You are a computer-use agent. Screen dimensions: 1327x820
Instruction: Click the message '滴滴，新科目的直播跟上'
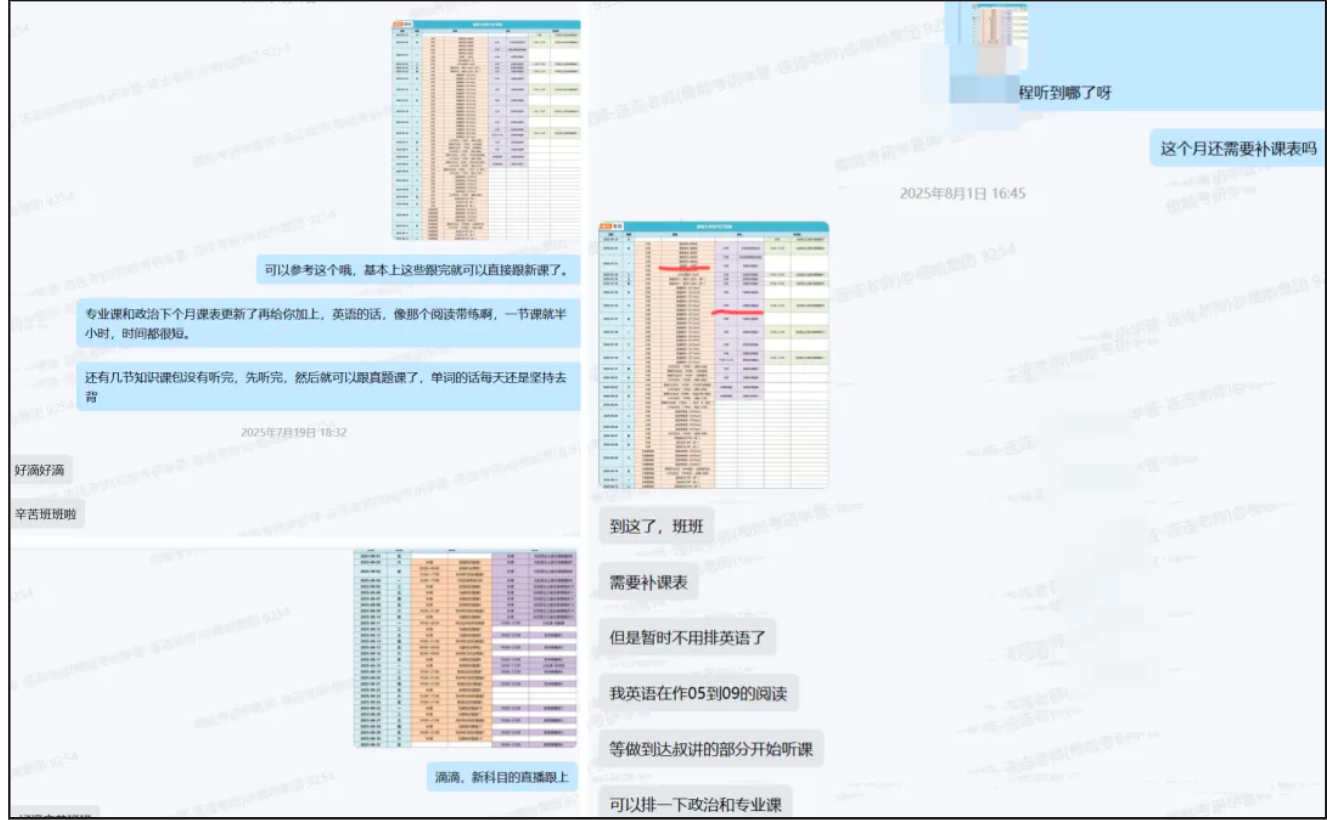point(502,777)
